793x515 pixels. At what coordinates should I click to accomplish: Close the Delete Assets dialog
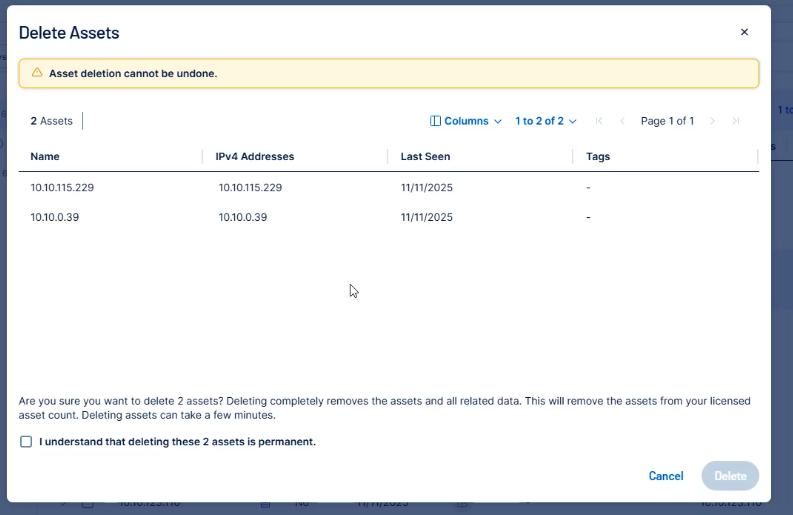pyautogui.click(x=744, y=32)
